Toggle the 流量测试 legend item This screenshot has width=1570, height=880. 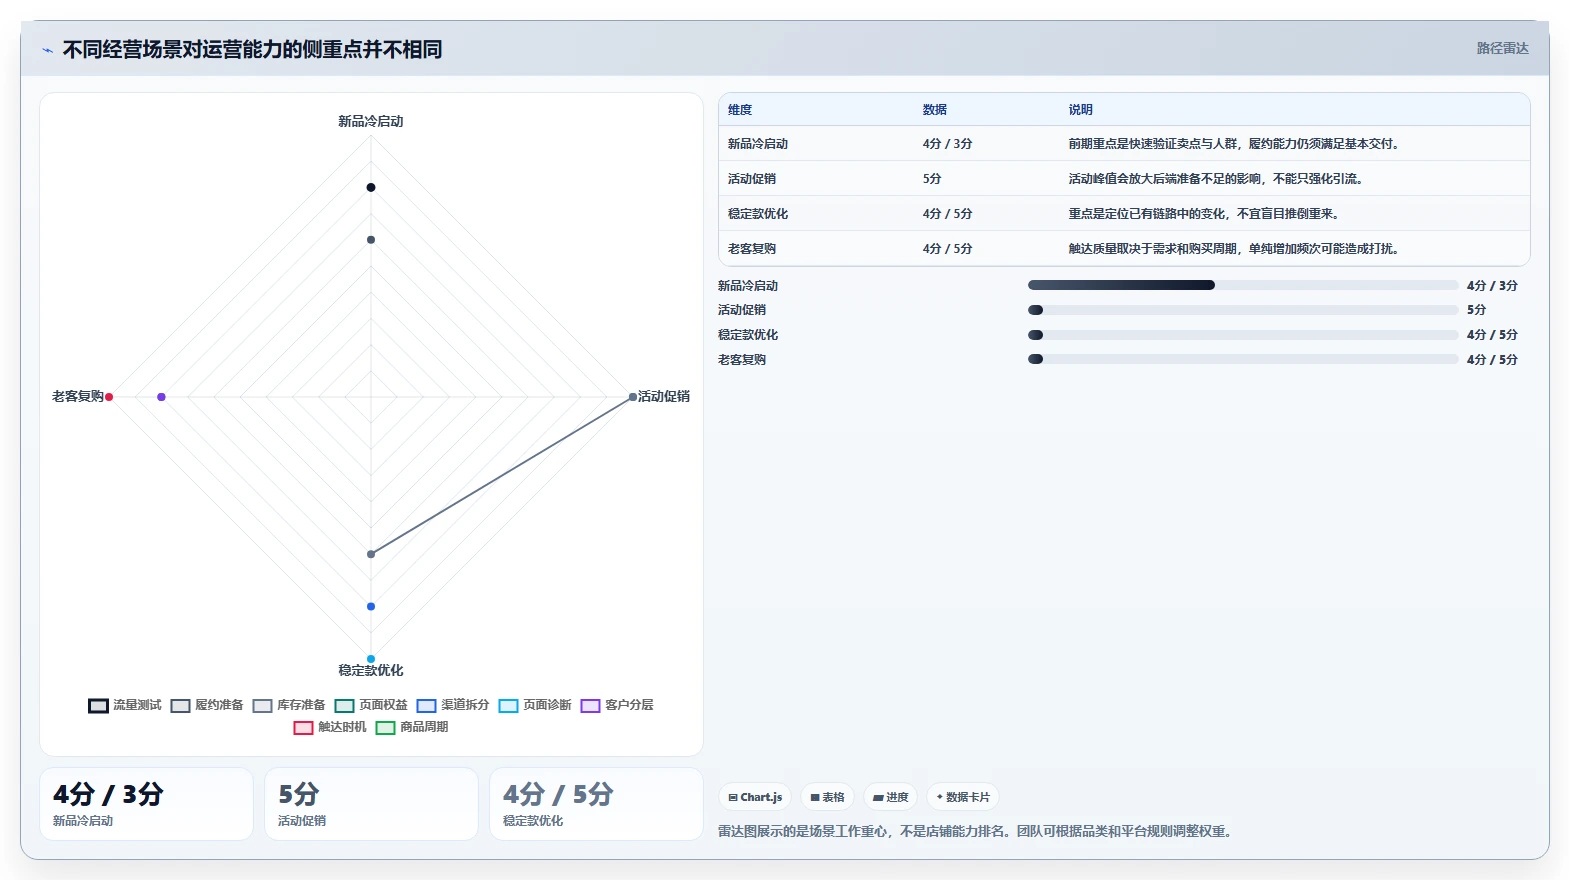[x=125, y=705]
